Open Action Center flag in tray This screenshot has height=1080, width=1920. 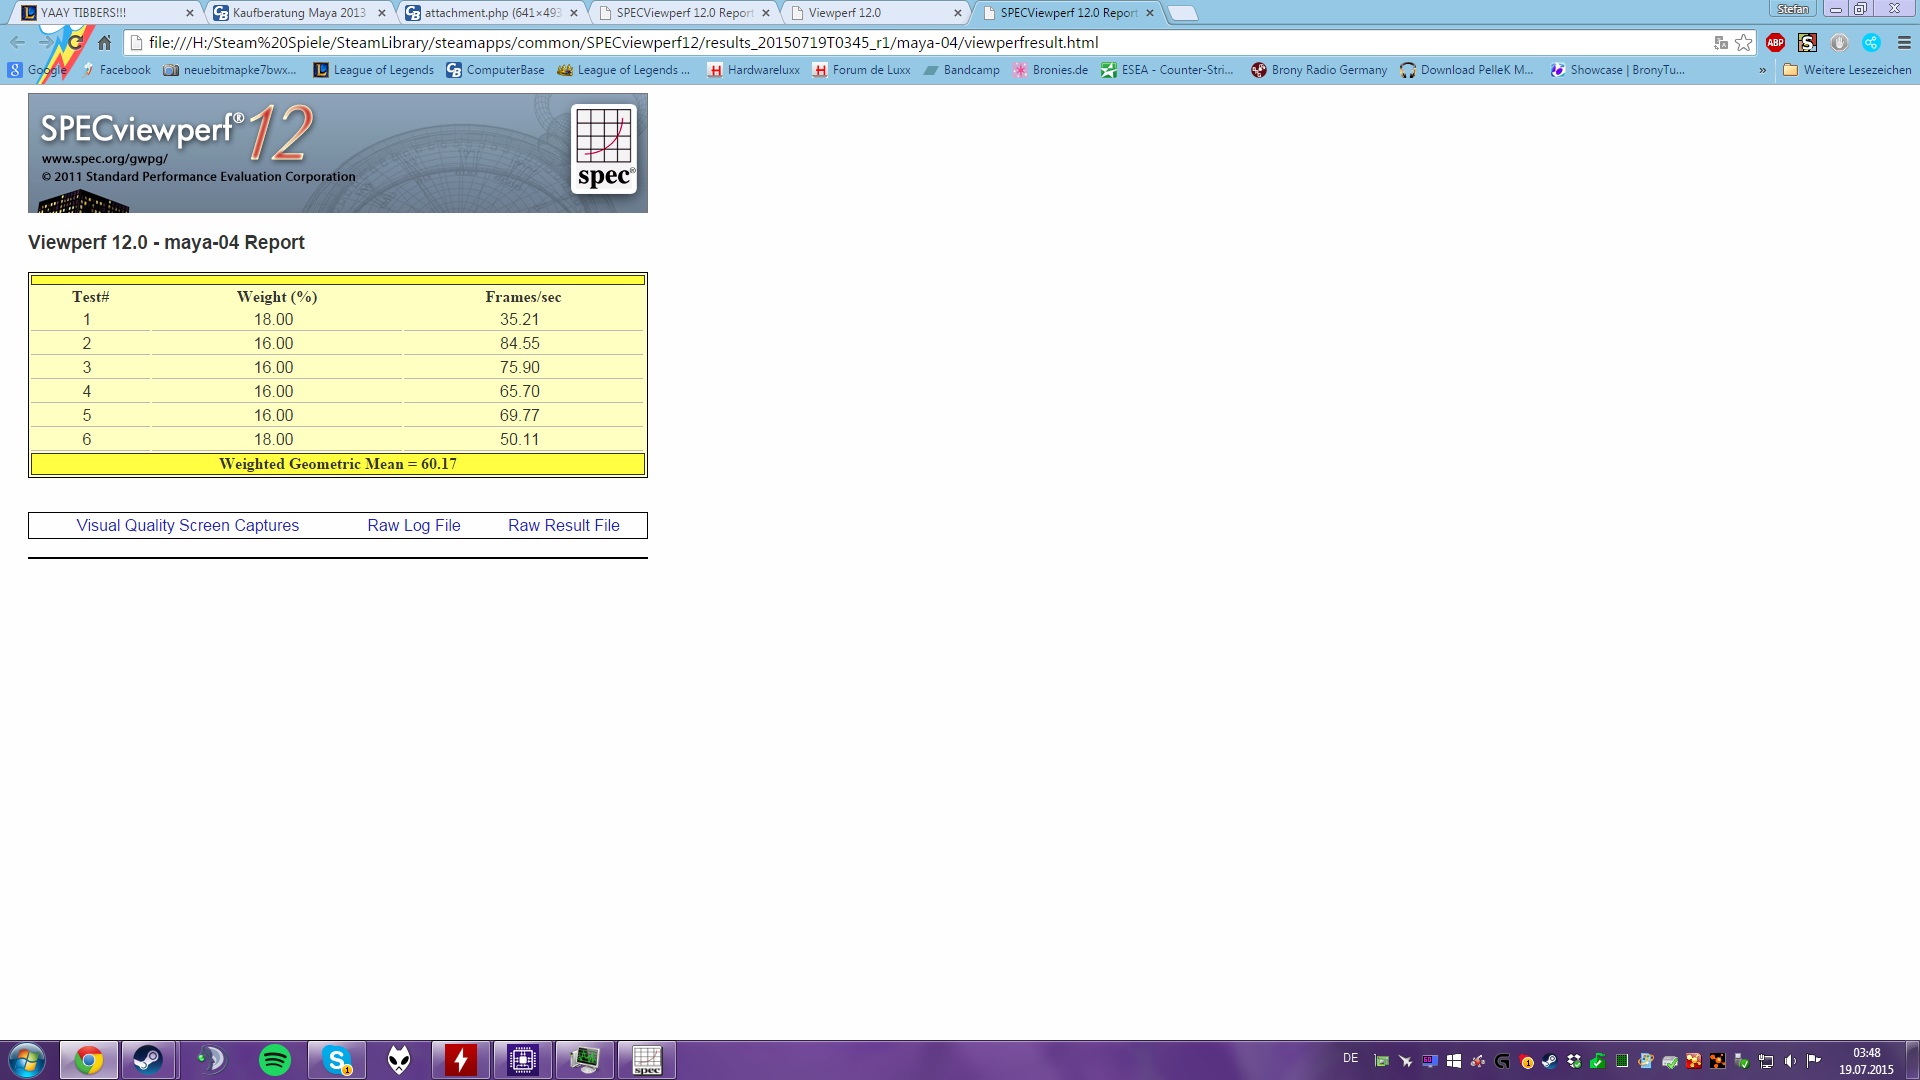[1814, 1061]
